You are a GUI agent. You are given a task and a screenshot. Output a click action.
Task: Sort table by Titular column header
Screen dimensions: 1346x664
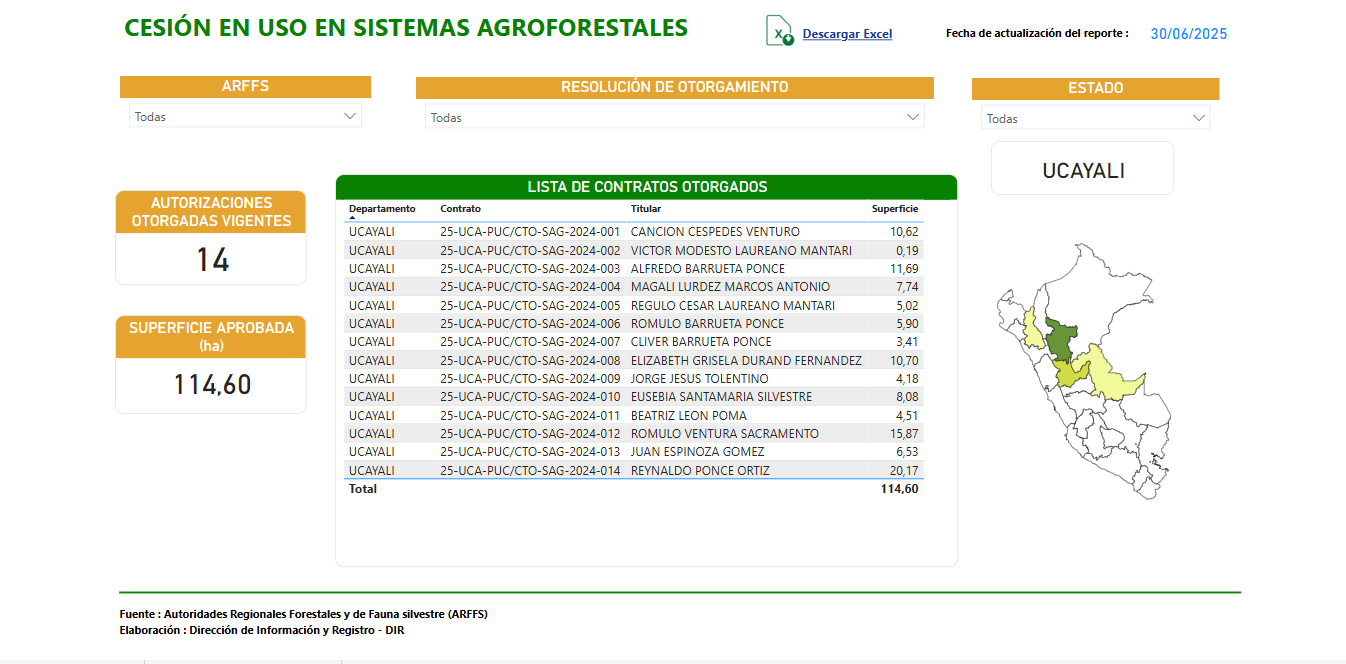click(646, 209)
